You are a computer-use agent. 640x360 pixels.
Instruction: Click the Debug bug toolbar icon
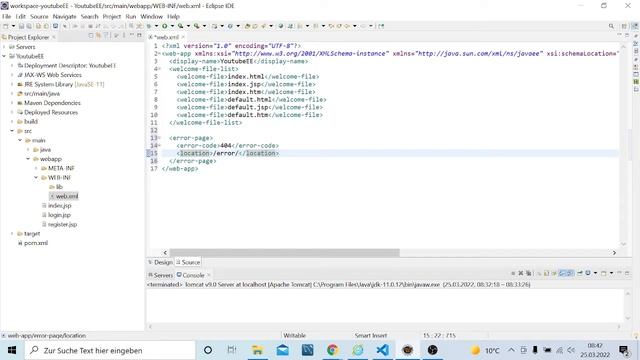pyautogui.click(x=149, y=26)
